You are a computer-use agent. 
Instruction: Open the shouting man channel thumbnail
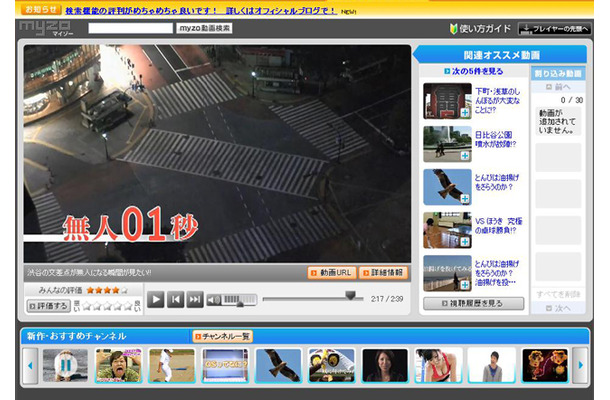click(x=118, y=365)
